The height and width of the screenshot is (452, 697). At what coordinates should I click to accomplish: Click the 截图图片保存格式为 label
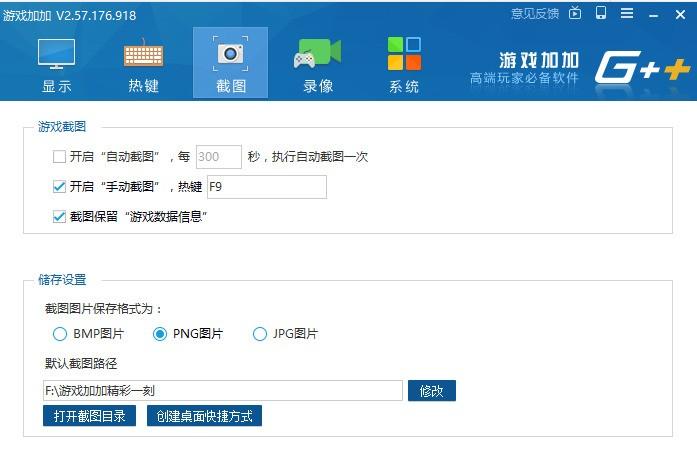point(103,308)
